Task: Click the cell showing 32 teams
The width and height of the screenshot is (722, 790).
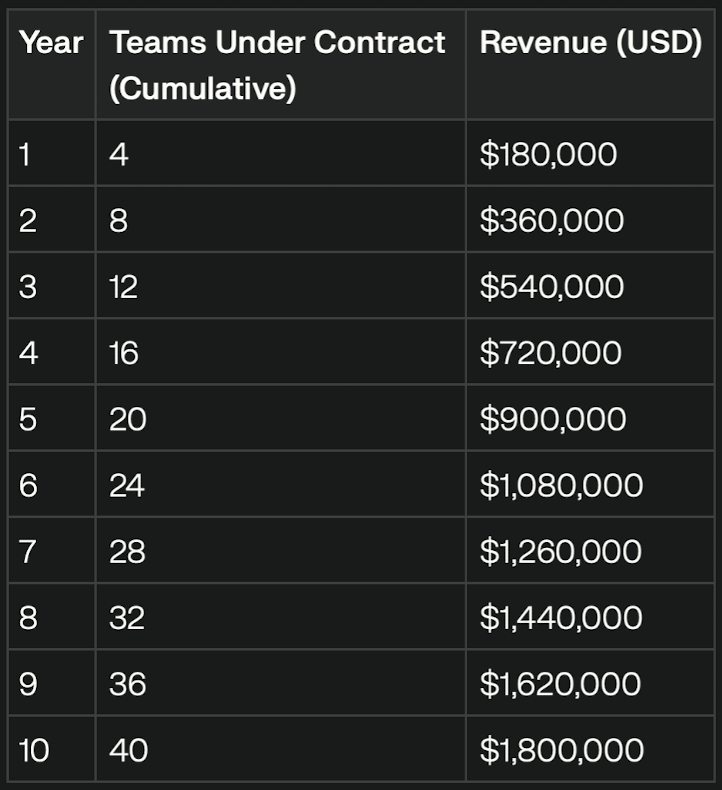Action: pos(127,617)
